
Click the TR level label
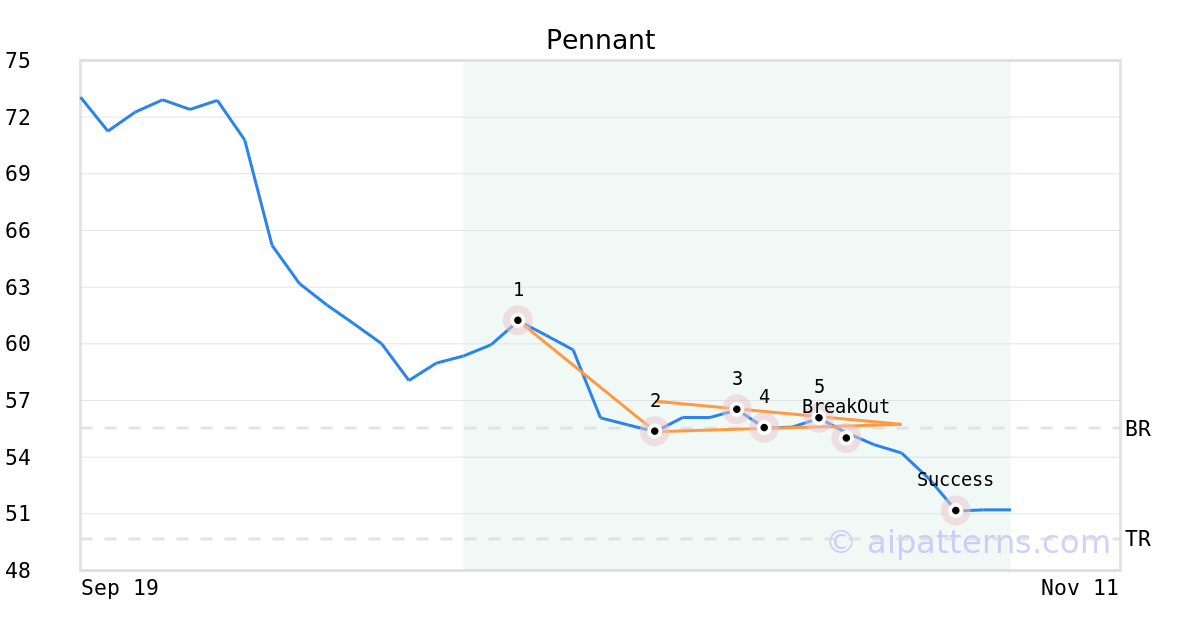[x=1137, y=539]
